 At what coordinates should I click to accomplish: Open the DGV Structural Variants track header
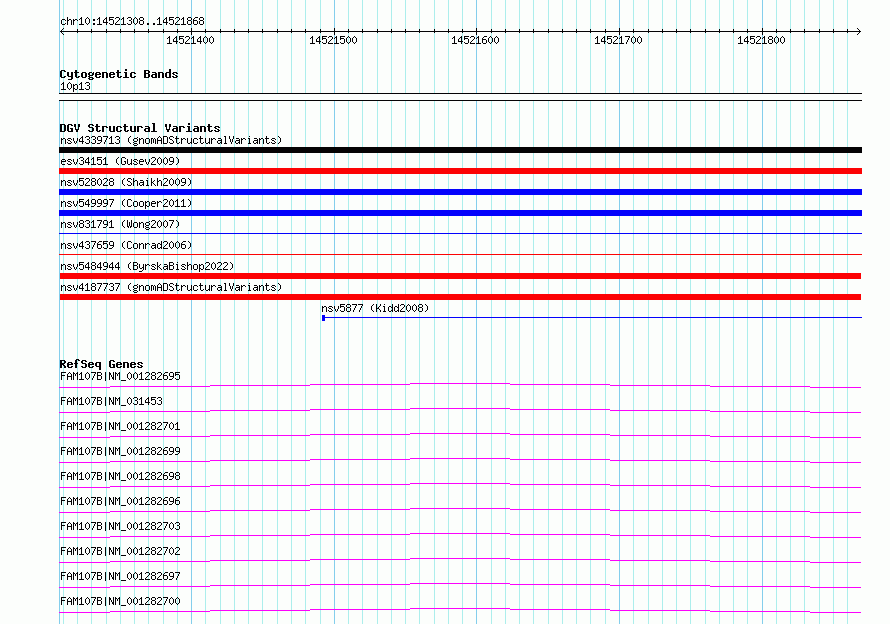click(140, 128)
